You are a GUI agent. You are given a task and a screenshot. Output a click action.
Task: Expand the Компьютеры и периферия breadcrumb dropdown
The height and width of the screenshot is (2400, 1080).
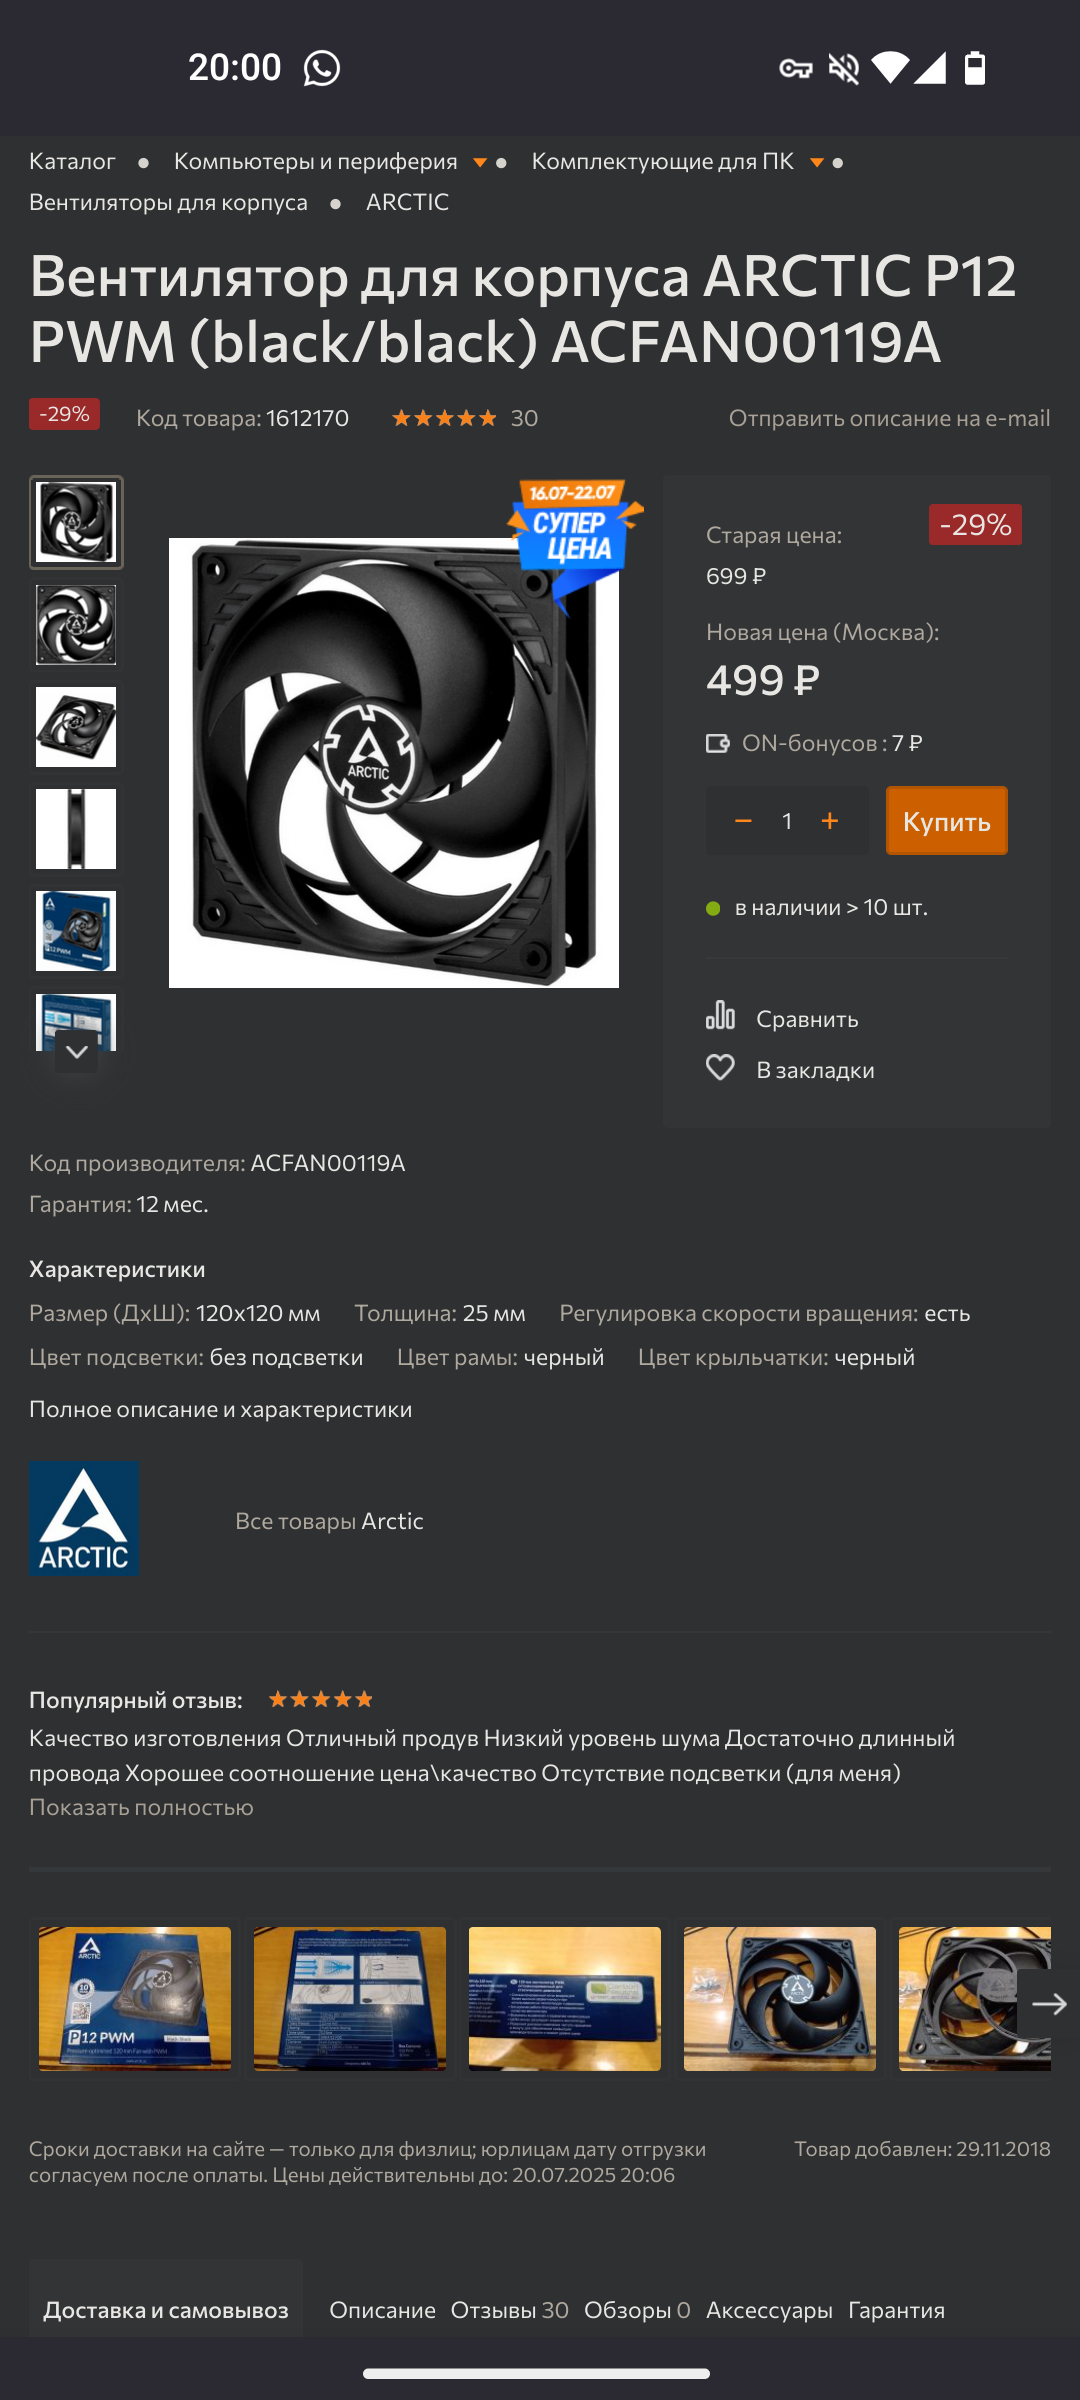click(x=480, y=162)
